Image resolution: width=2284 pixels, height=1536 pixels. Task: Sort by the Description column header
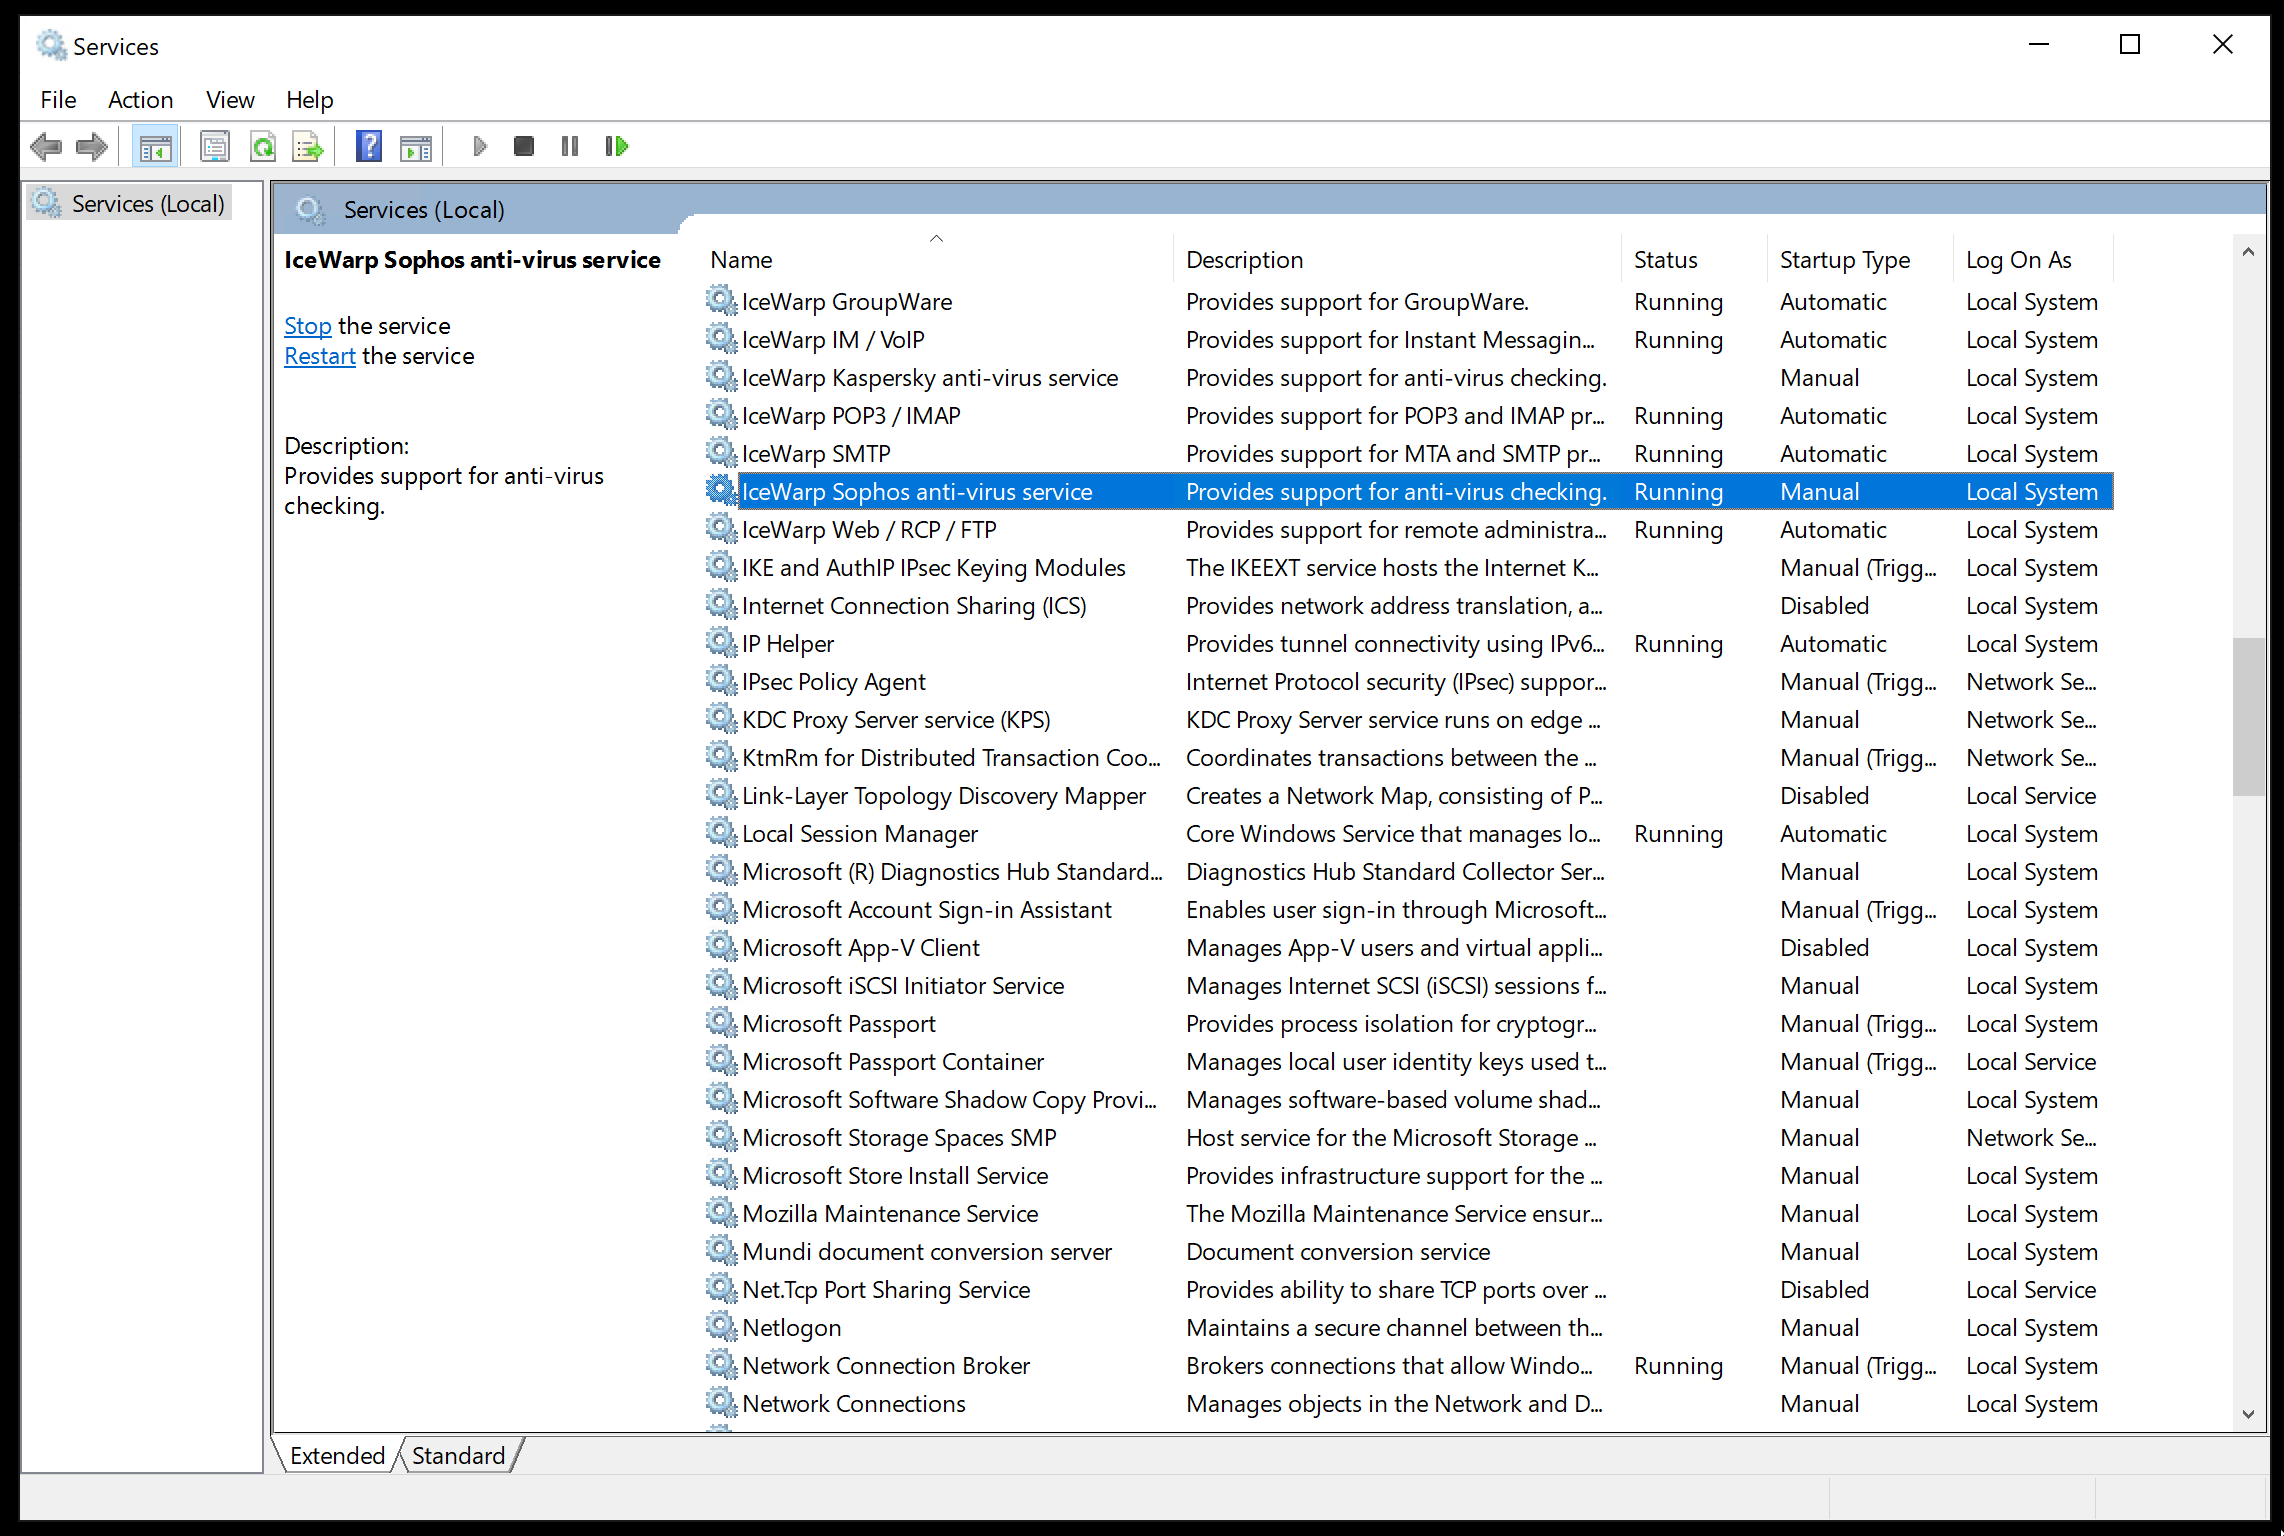[1398, 260]
